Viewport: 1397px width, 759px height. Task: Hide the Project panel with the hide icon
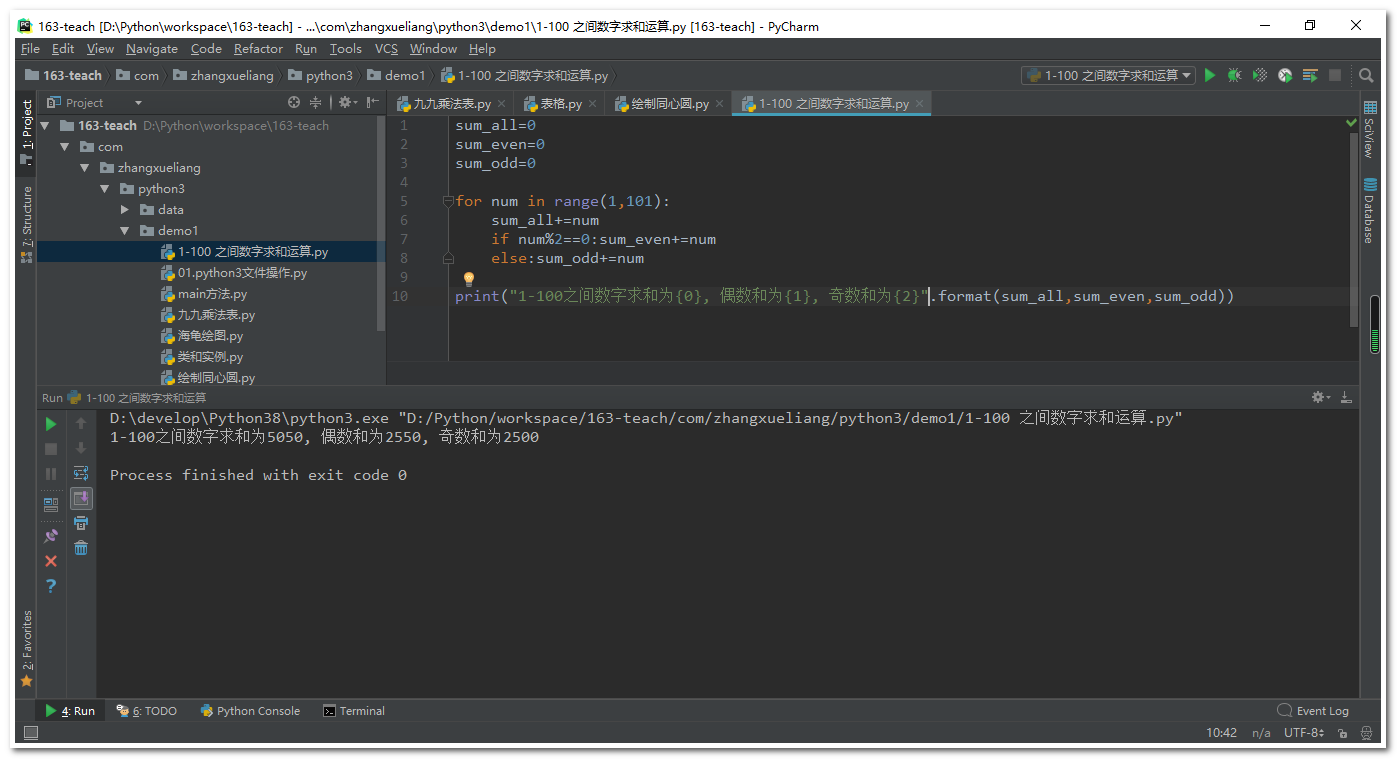click(373, 102)
